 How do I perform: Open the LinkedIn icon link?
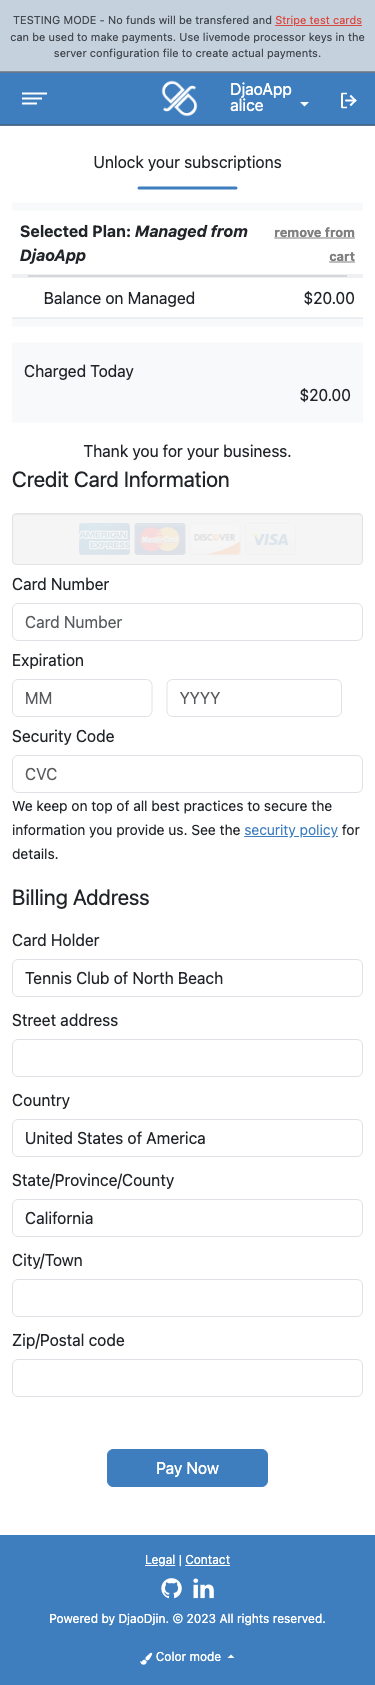203,1588
